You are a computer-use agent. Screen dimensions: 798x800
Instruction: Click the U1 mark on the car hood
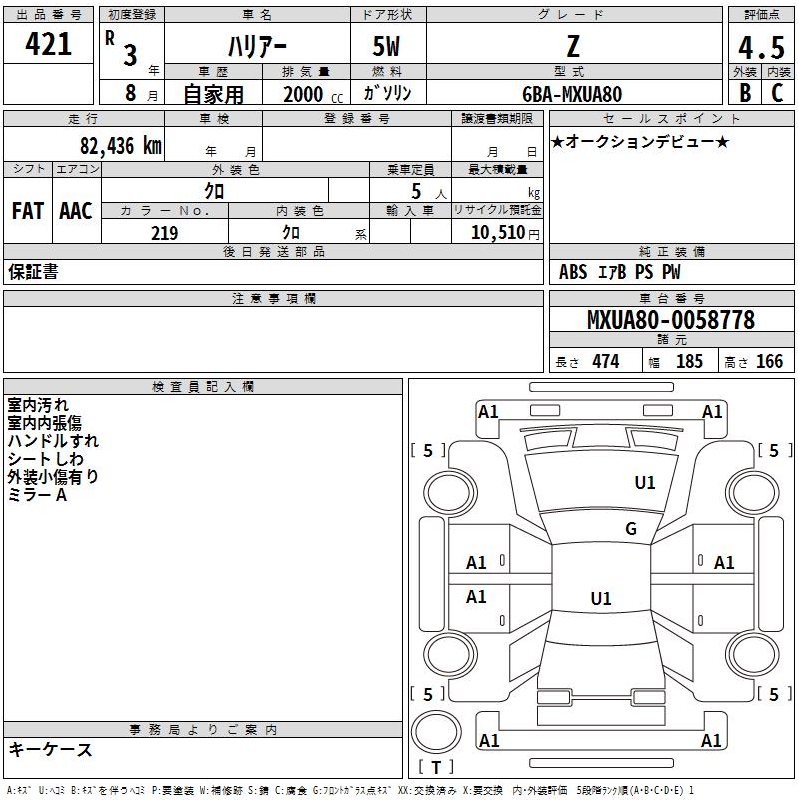pos(645,483)
